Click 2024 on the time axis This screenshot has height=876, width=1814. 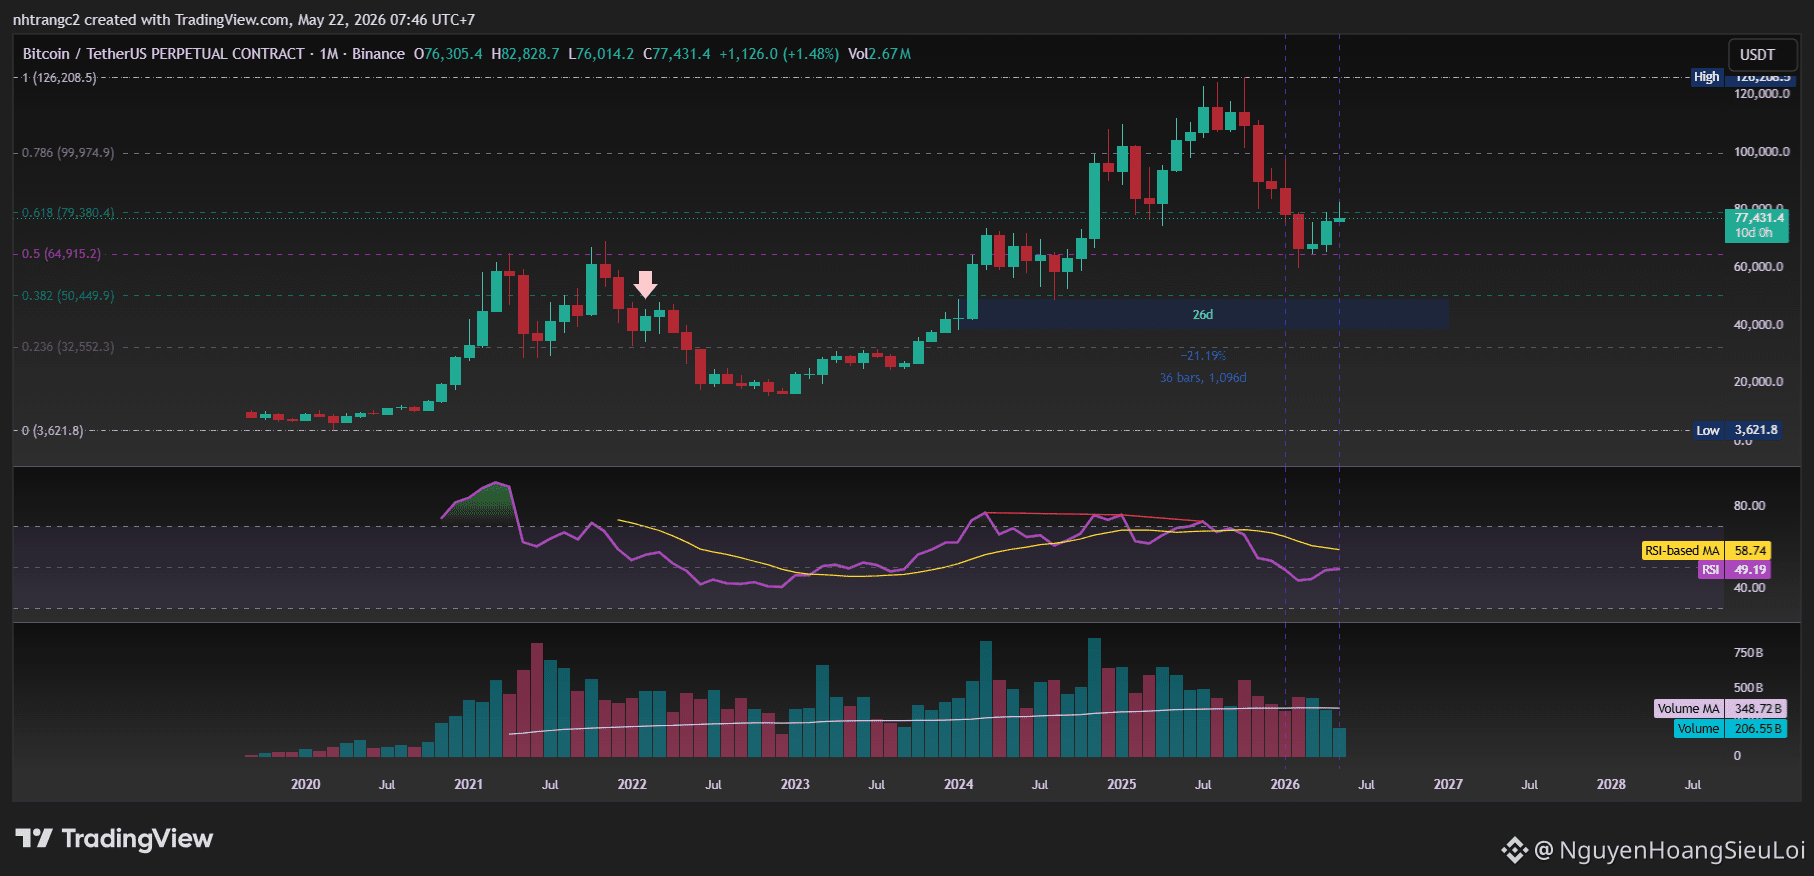tap(959, 785)
